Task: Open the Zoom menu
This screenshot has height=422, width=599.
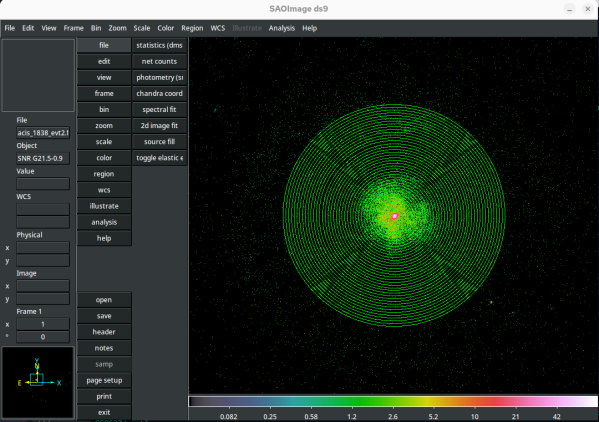Action: pos(117,28)
